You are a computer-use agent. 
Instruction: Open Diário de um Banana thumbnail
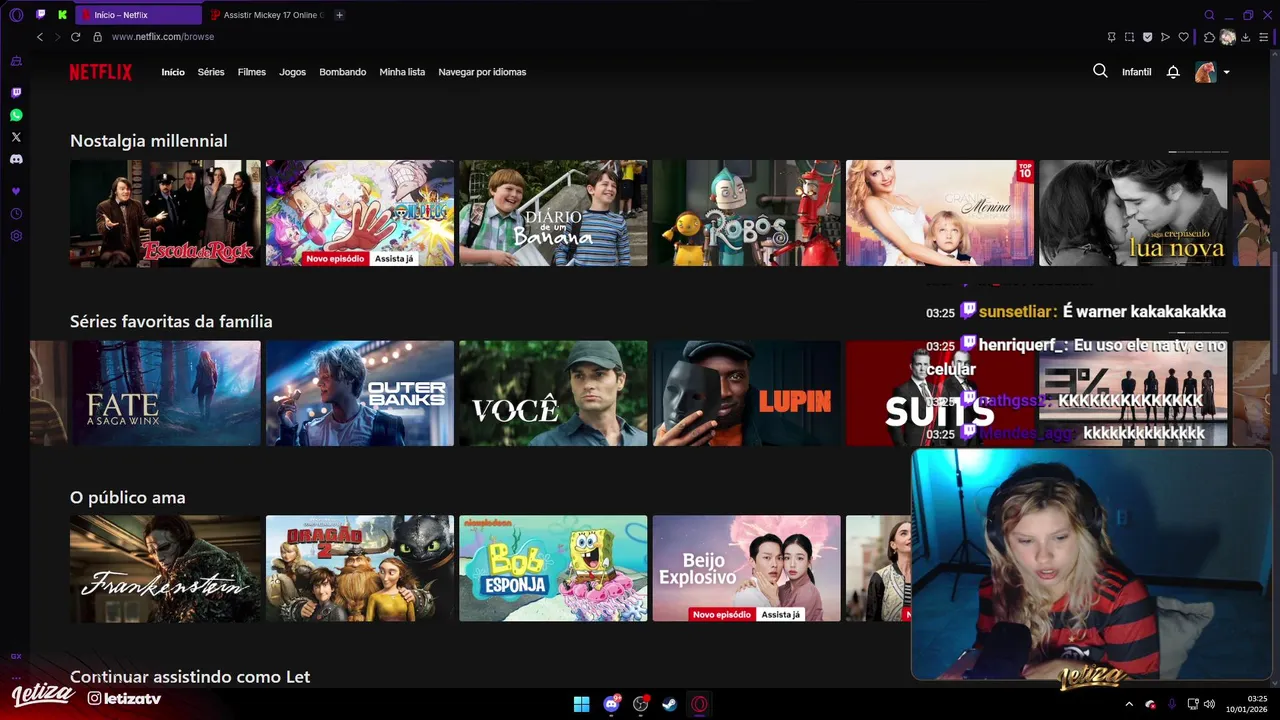(553, 213)
